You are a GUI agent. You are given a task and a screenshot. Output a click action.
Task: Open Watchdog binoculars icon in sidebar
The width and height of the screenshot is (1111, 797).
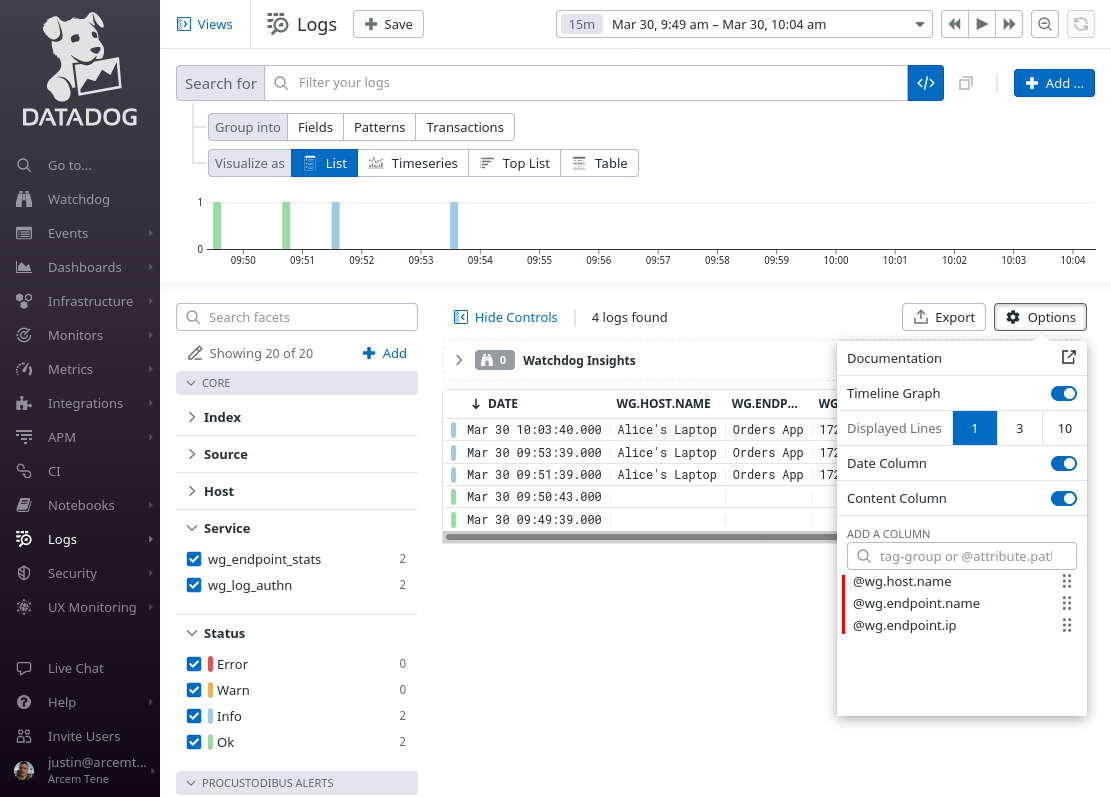tap(24, 199)
